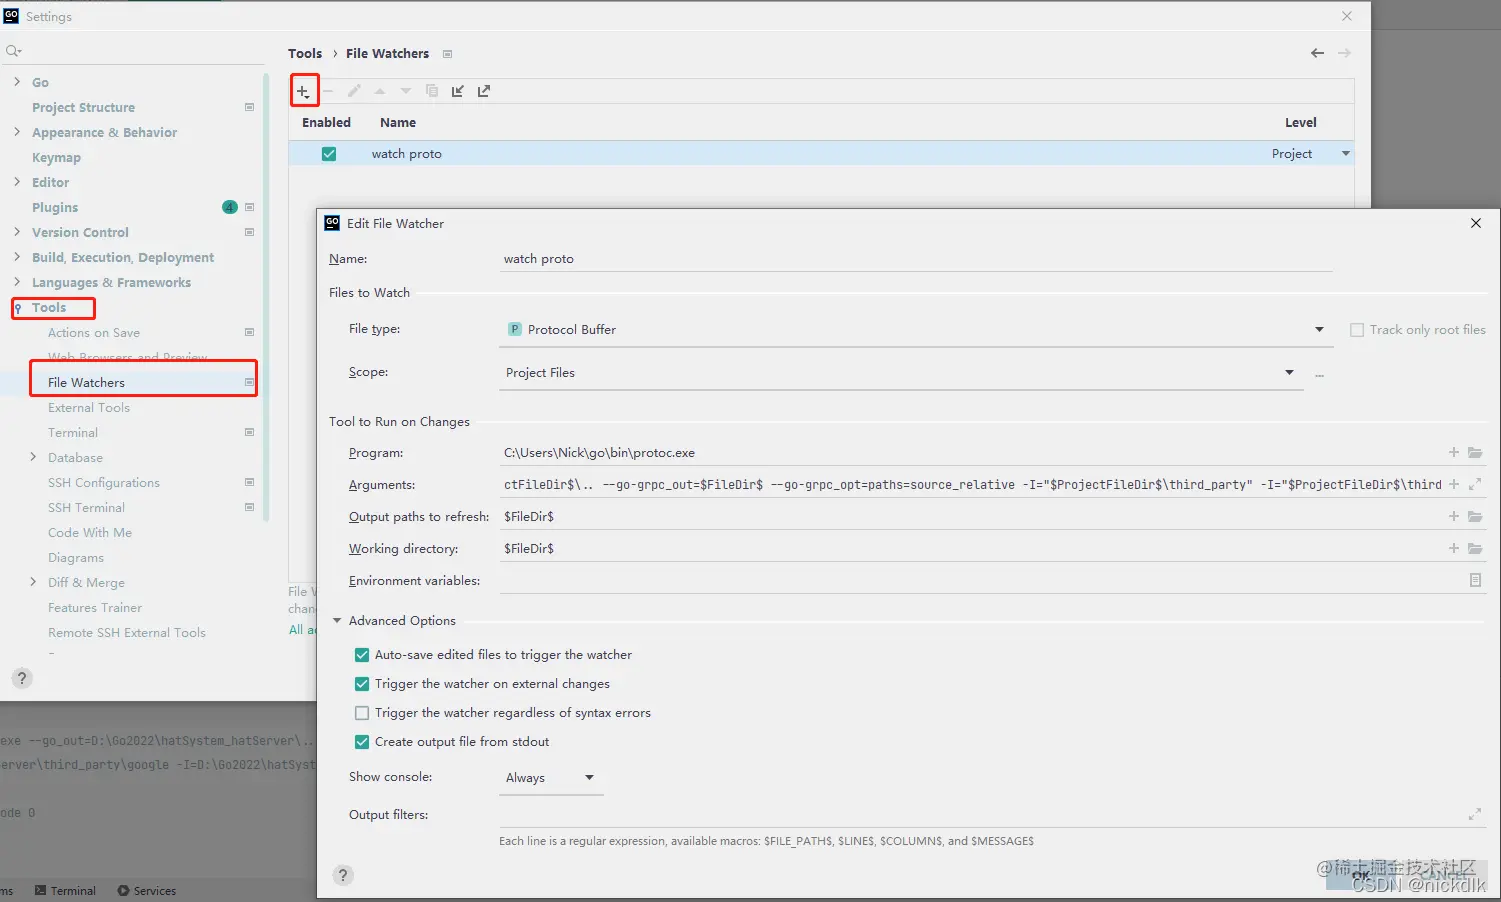Select Plugins in settings tree

coord(55,207)
